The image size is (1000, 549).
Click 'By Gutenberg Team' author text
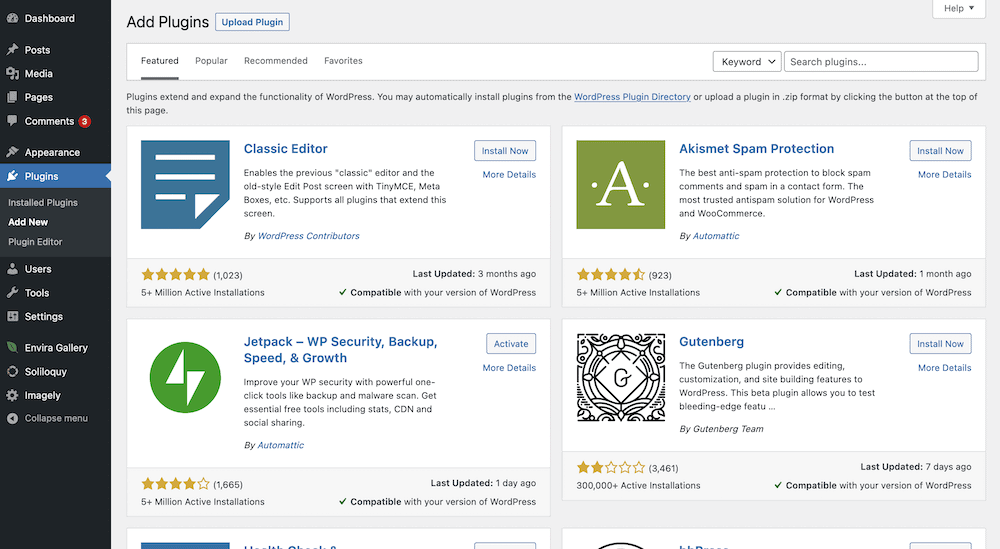tap(721, 429)
